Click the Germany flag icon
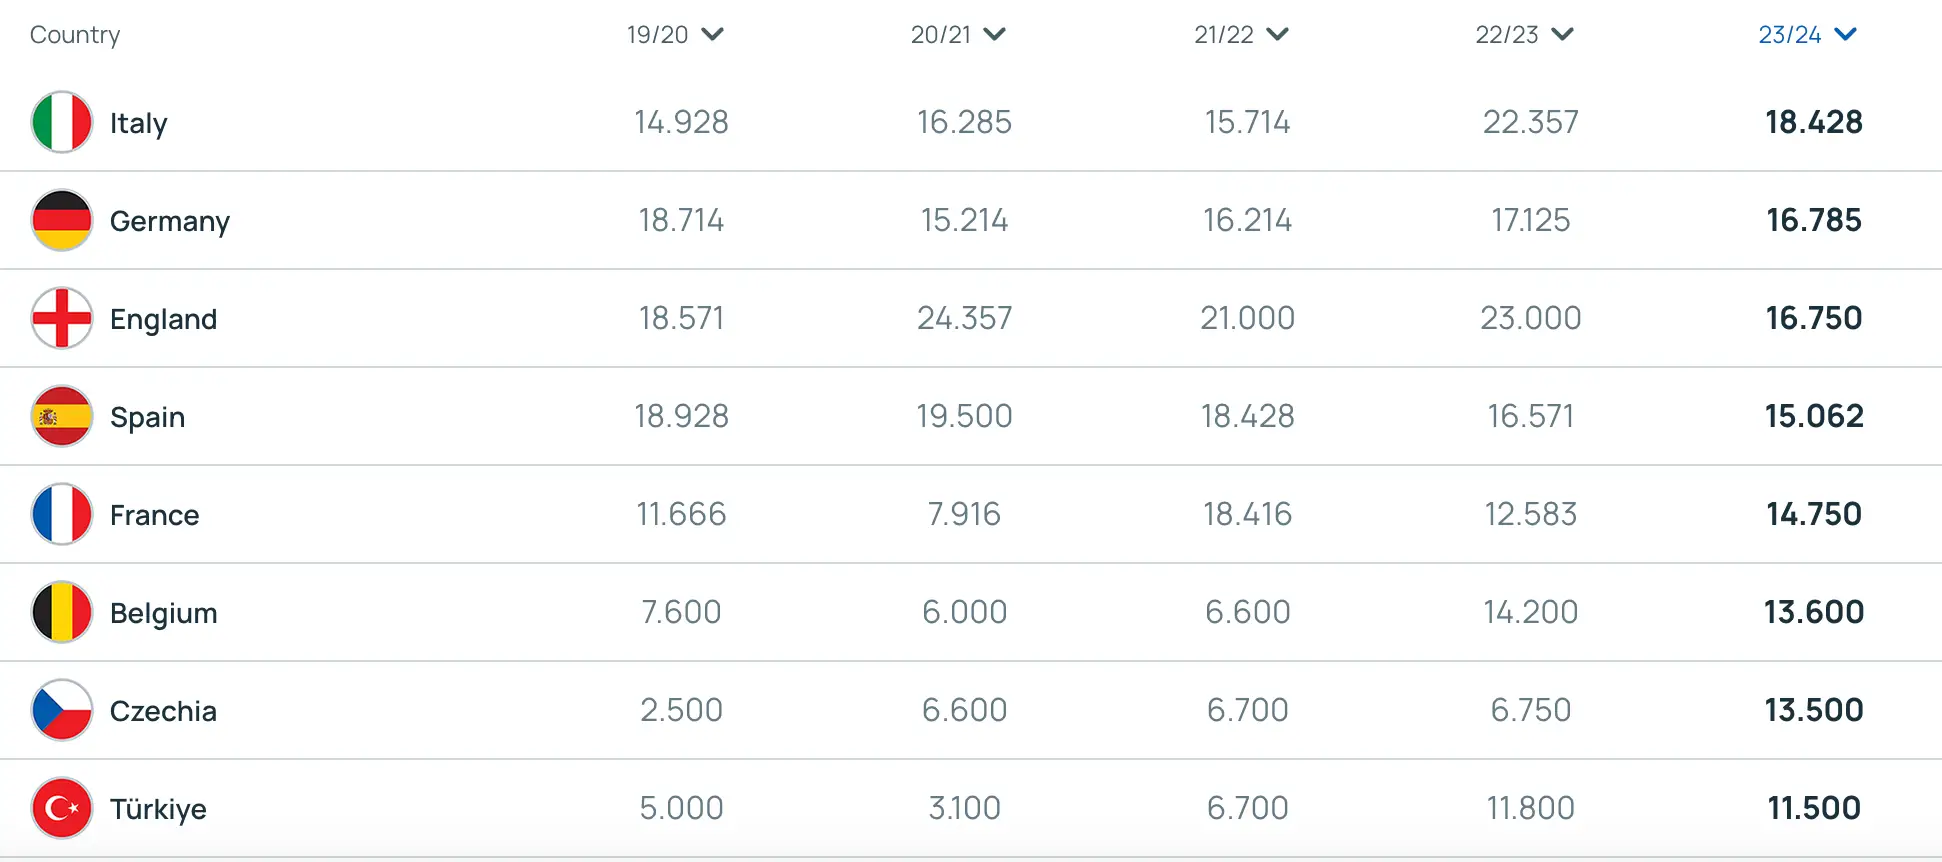Screen dimensions: 1942x862 [x=61, y=220]
